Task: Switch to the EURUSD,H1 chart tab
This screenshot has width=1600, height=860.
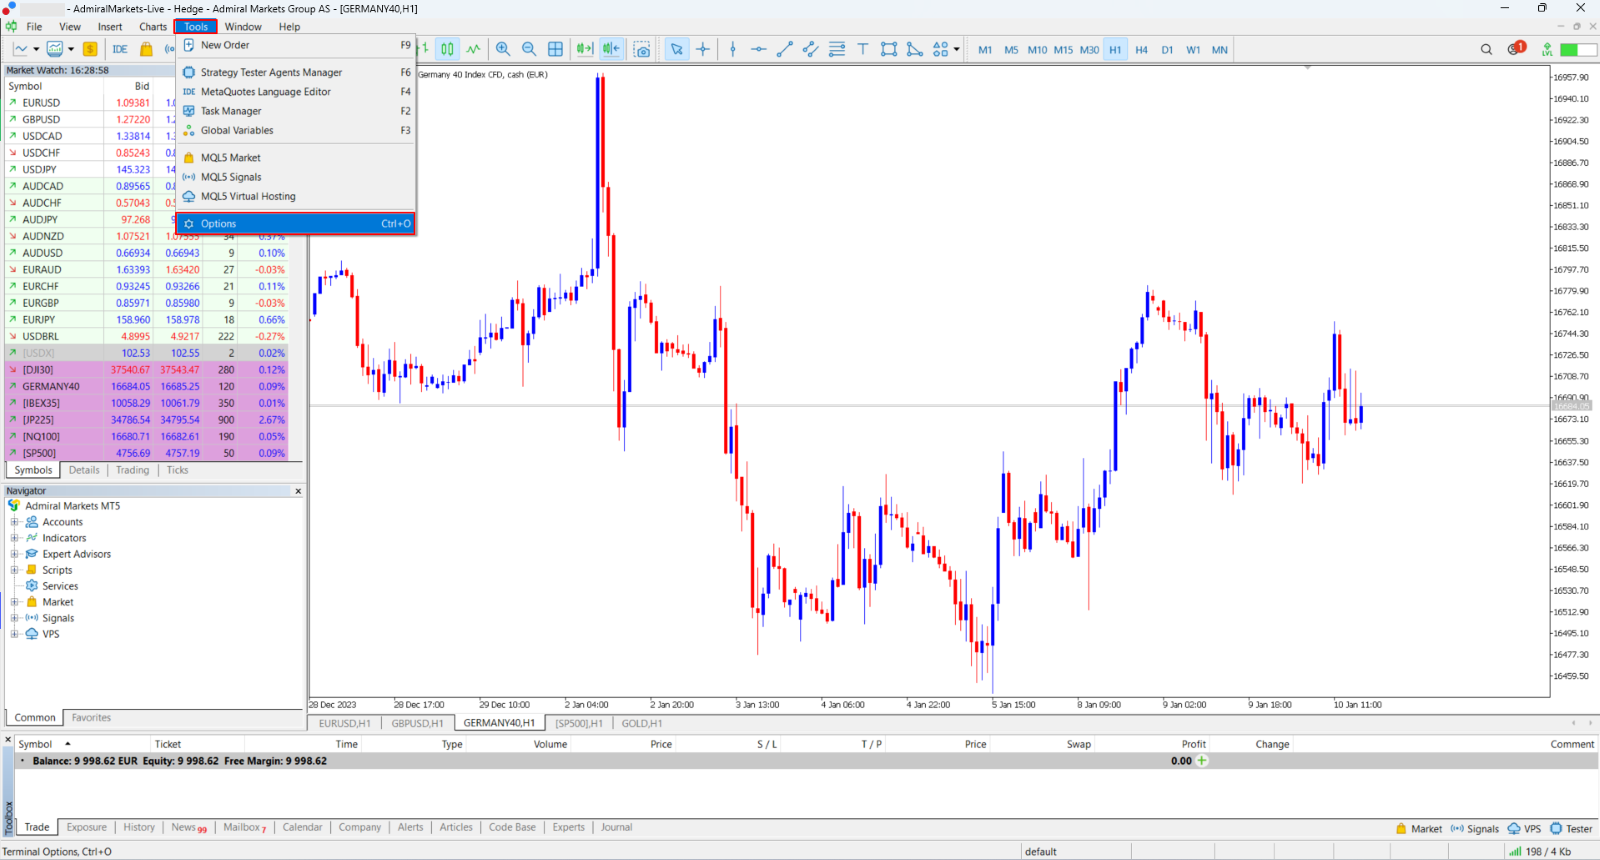Action: pos(344,723)
